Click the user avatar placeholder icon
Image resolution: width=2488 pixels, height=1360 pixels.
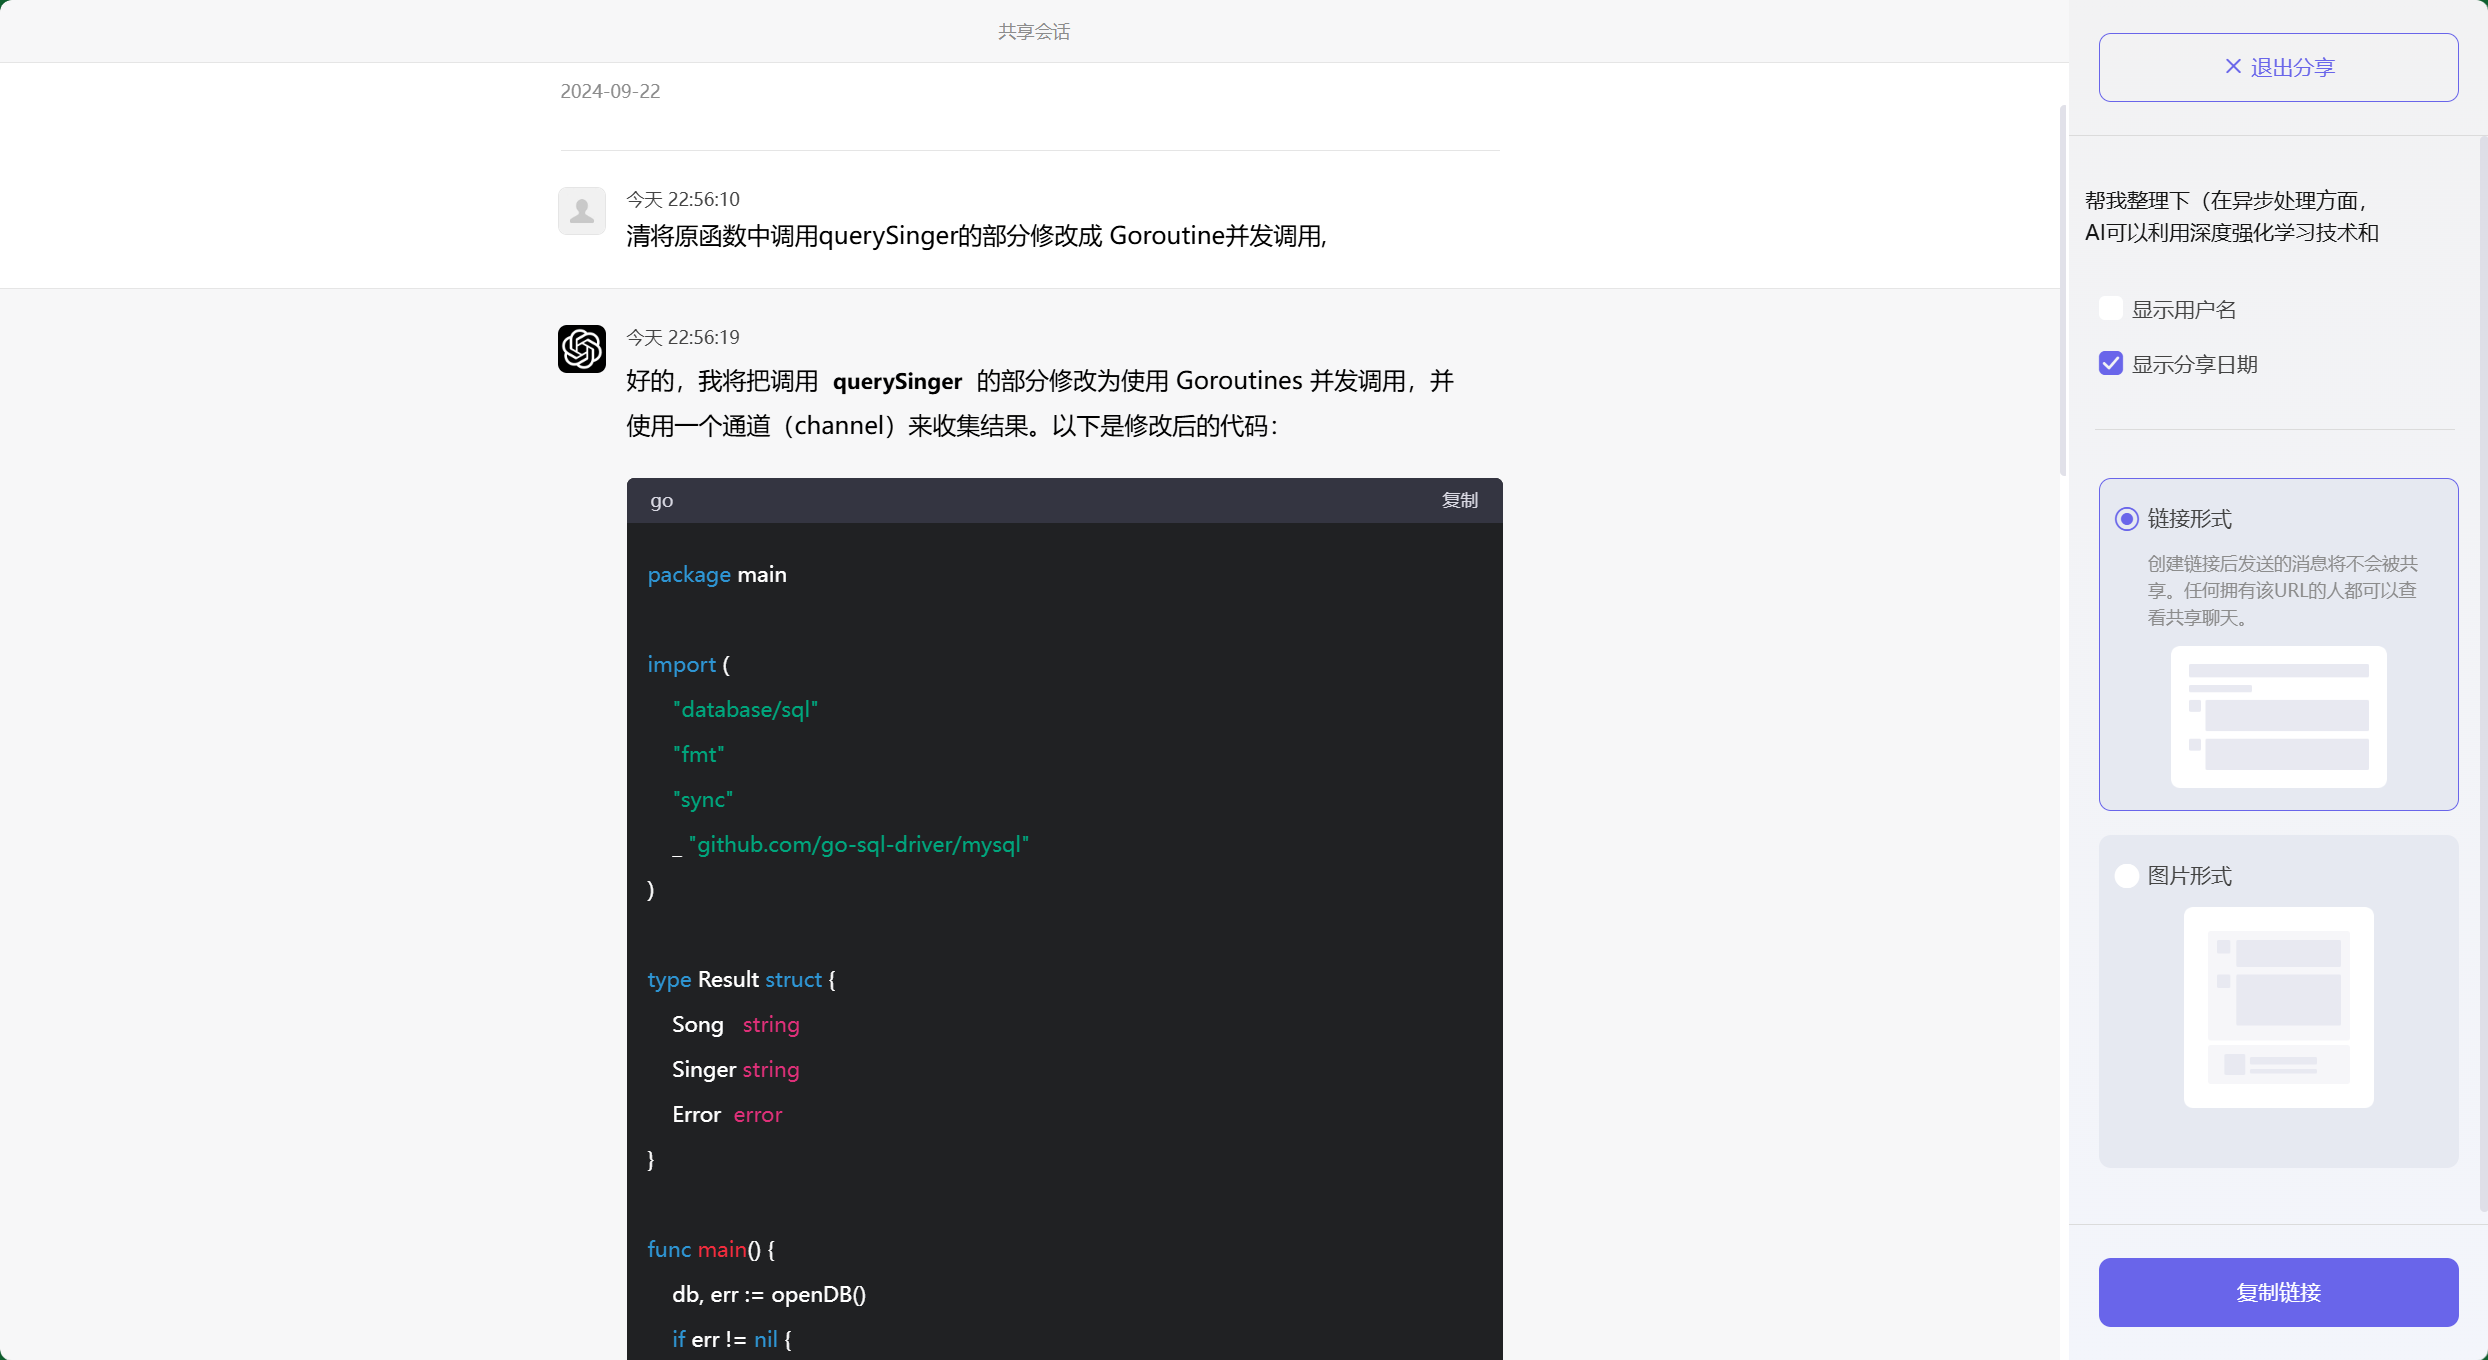click(582, 211)
